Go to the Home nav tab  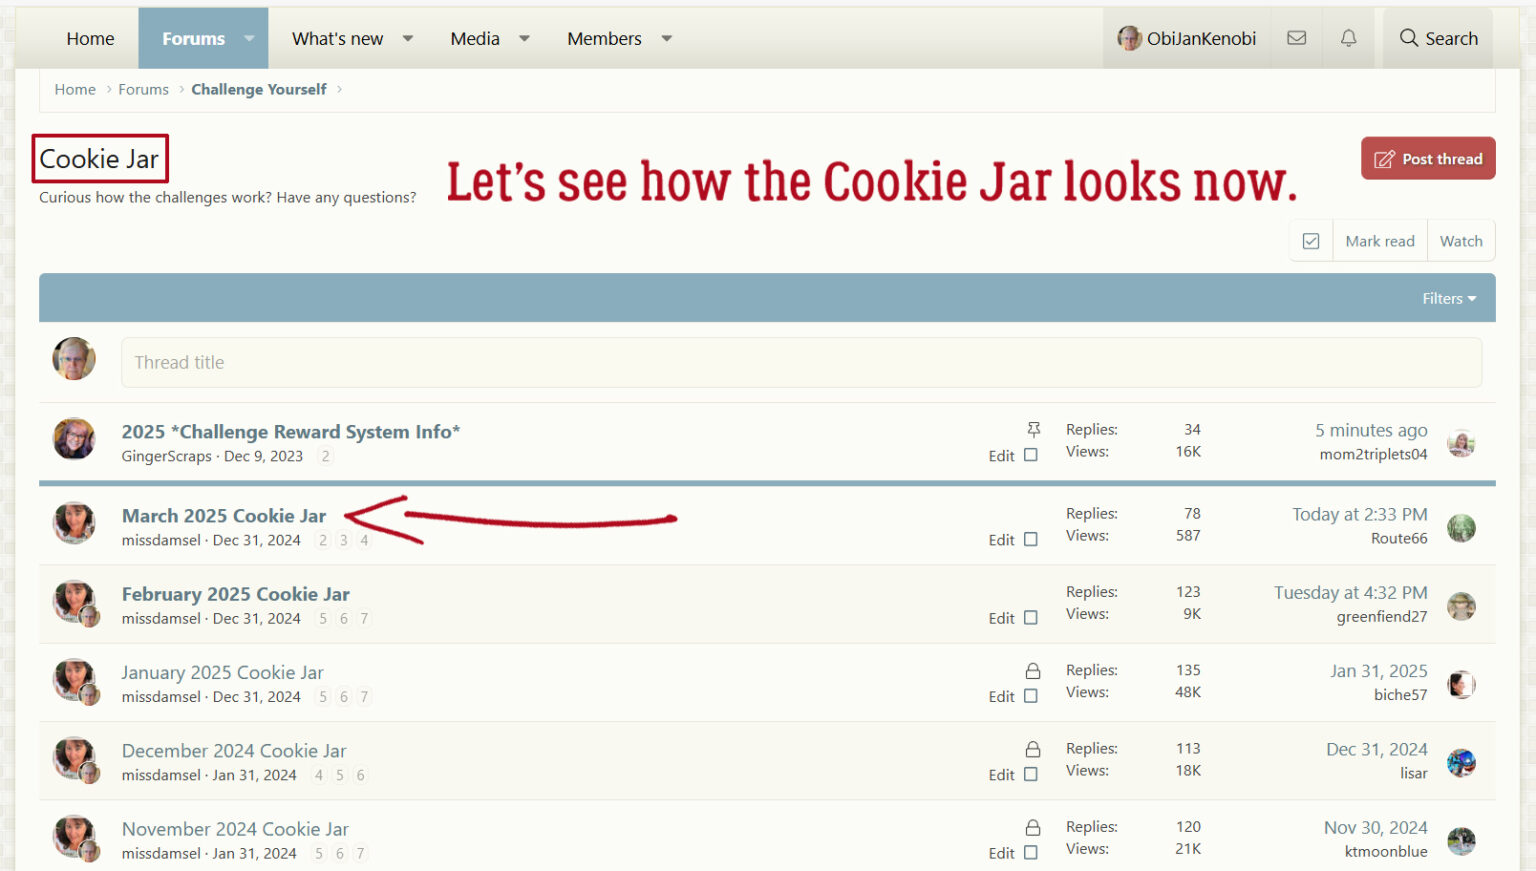[90, 38]
